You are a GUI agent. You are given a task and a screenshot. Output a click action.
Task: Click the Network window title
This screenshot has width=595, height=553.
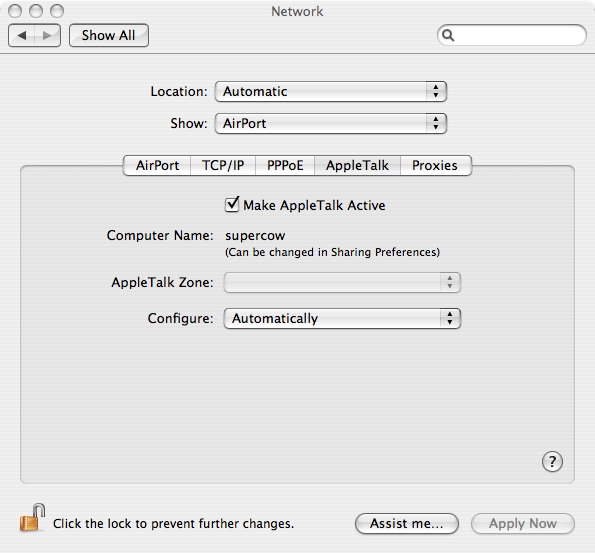click(x=297, y=11)
